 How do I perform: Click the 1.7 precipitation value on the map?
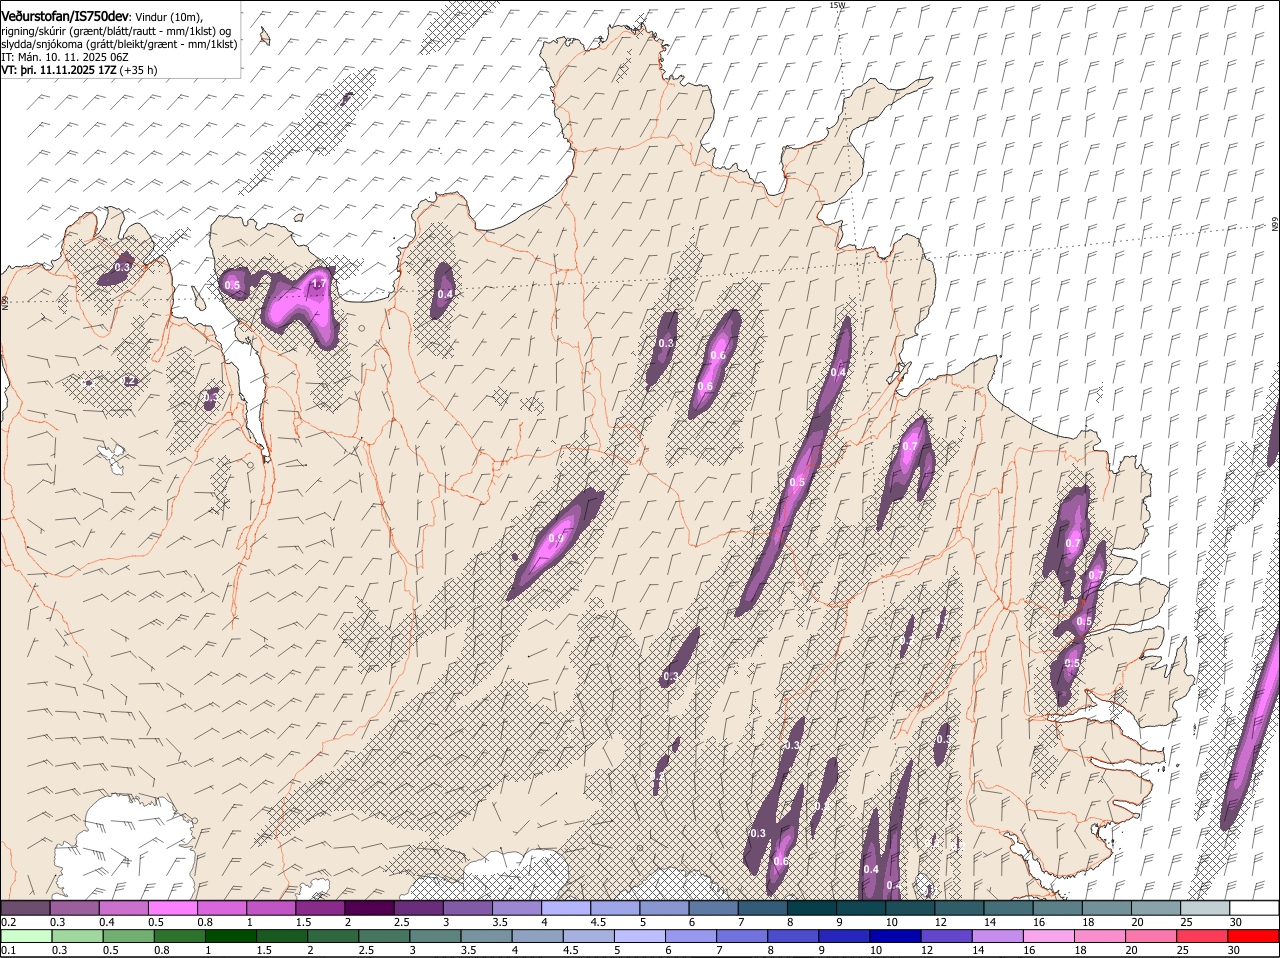point(319,285)
